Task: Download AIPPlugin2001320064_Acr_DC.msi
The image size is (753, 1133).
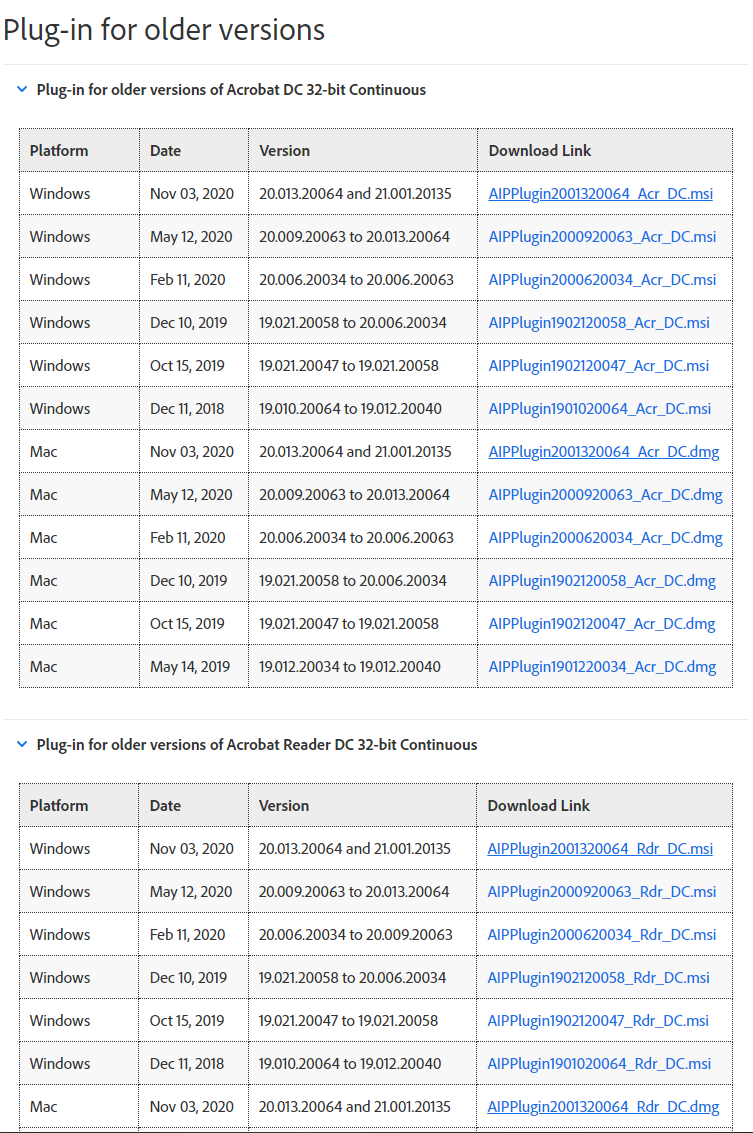Action: tap(600, 194)
